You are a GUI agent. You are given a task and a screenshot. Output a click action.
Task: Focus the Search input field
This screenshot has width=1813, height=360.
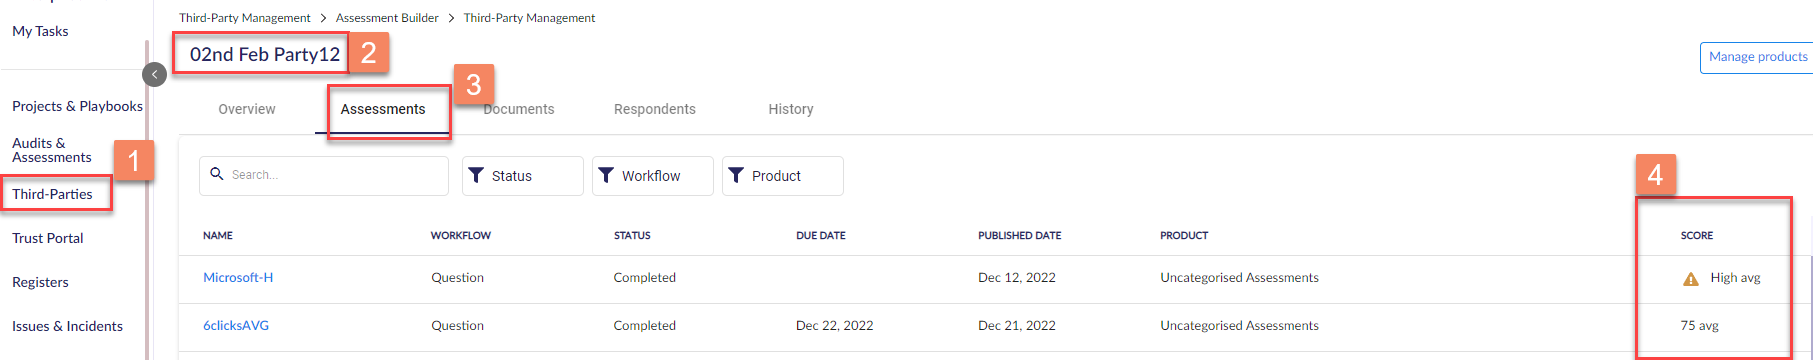tap(324, 175)
